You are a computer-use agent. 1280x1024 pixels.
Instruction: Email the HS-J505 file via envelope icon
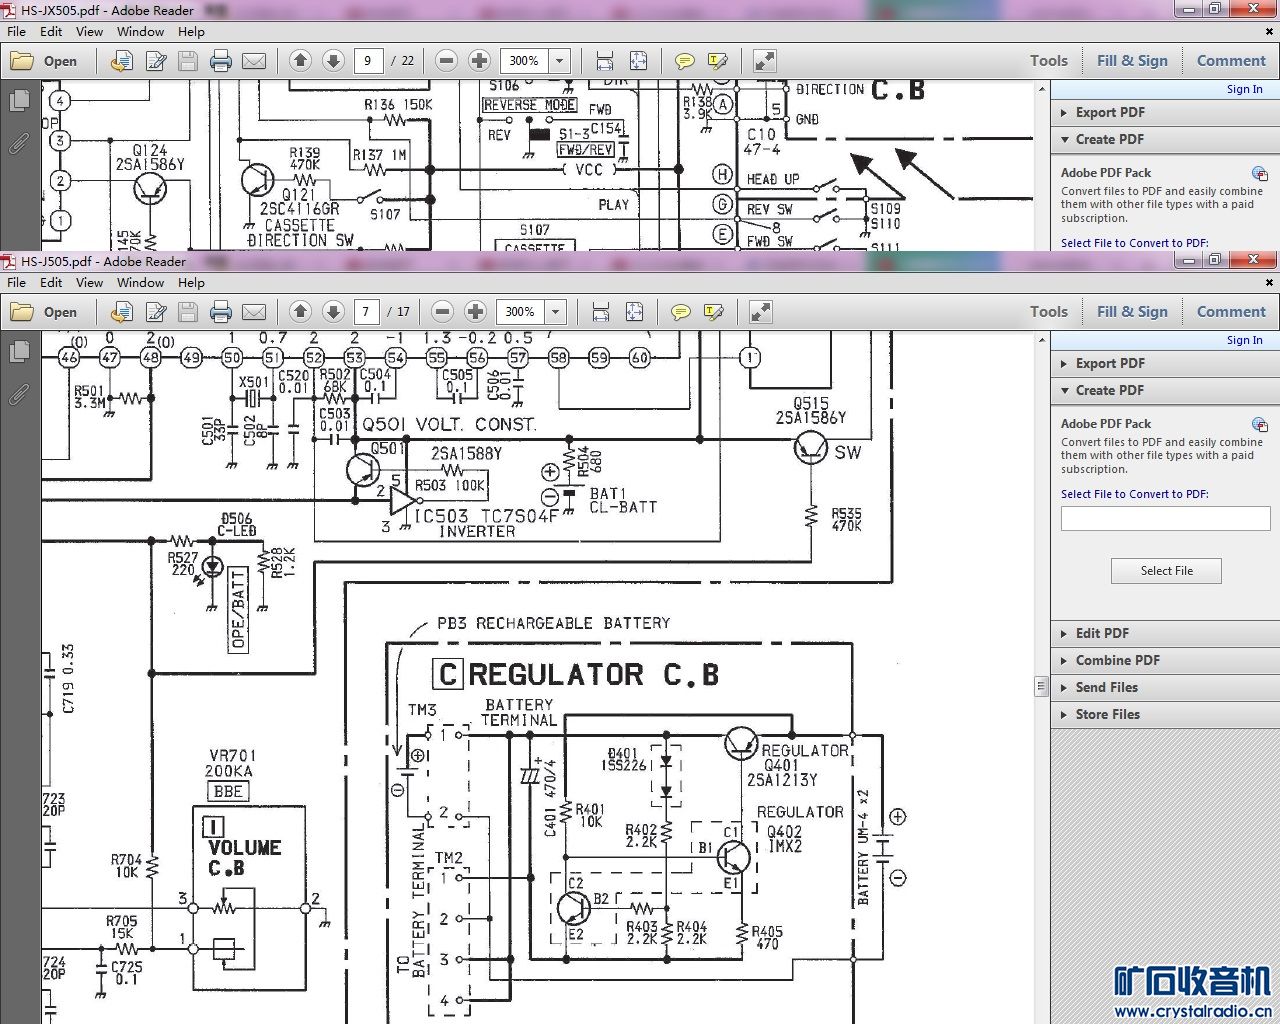[x=254, y=312]
